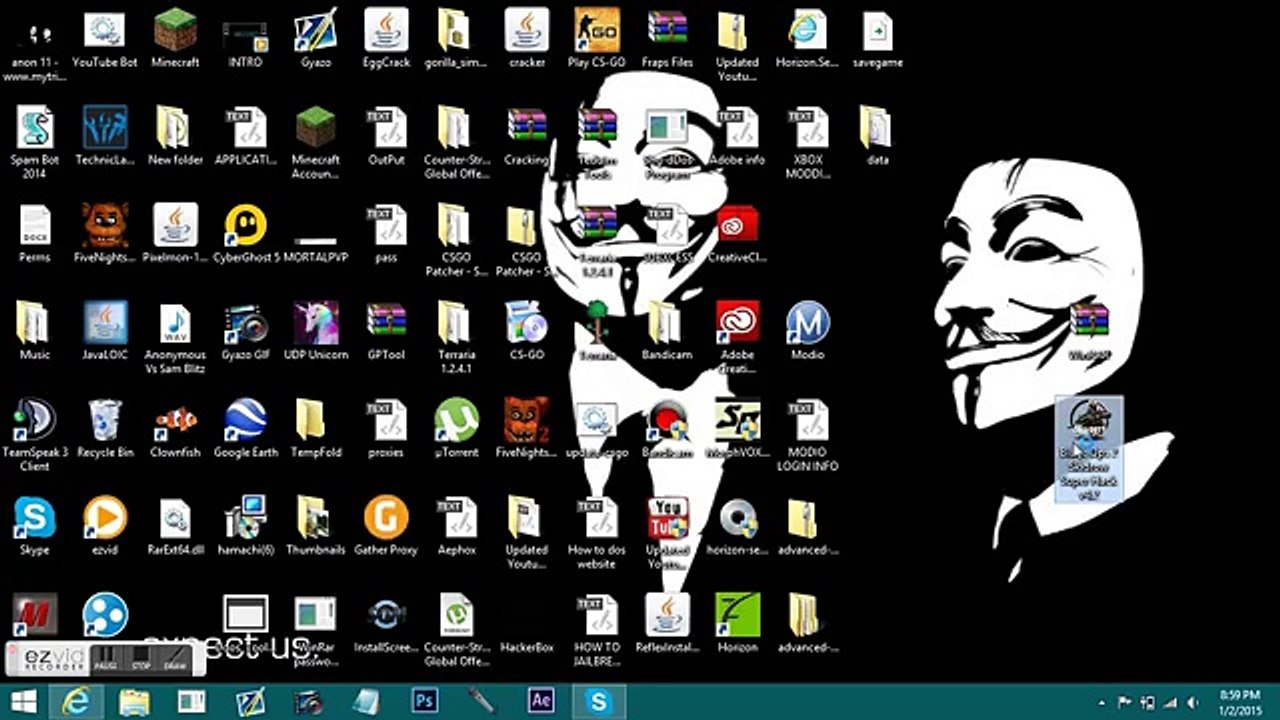
Task: Click the Windows Start button
Action: (23, 701)
